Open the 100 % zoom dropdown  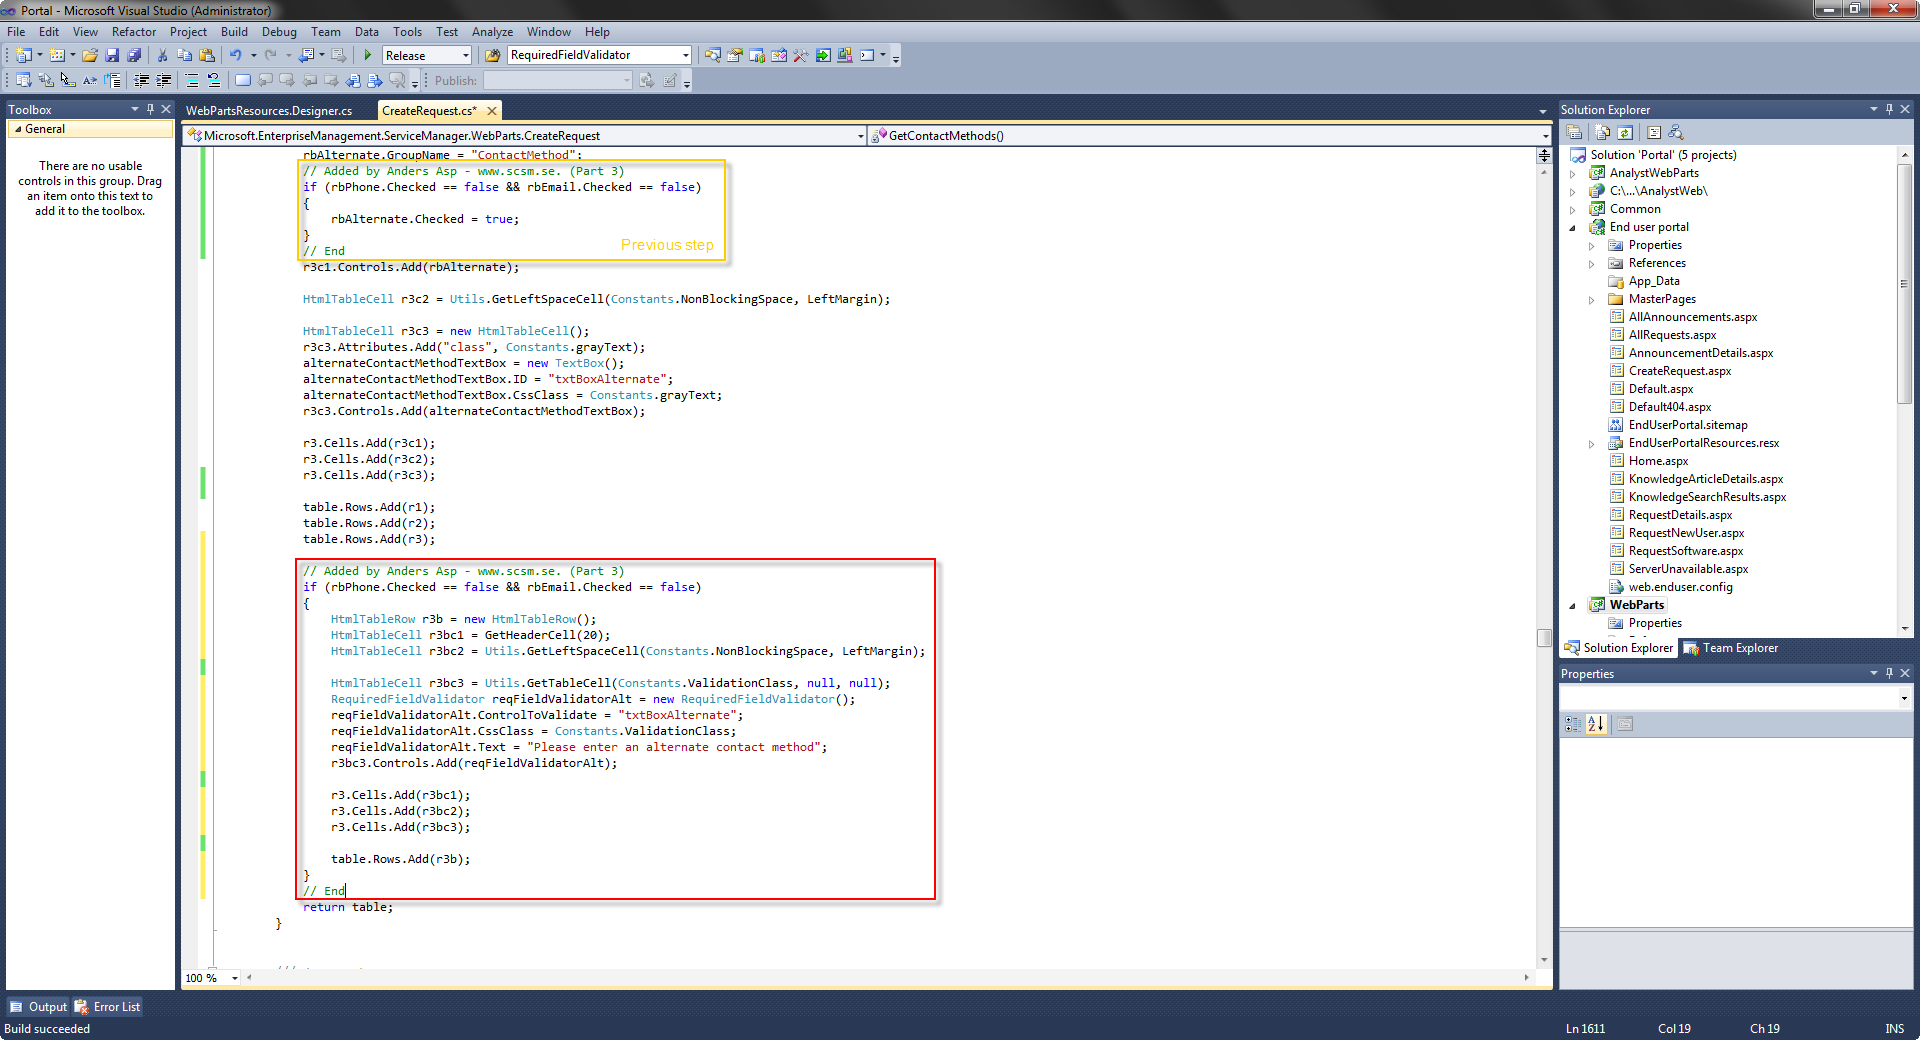click(x=235, y=978)
